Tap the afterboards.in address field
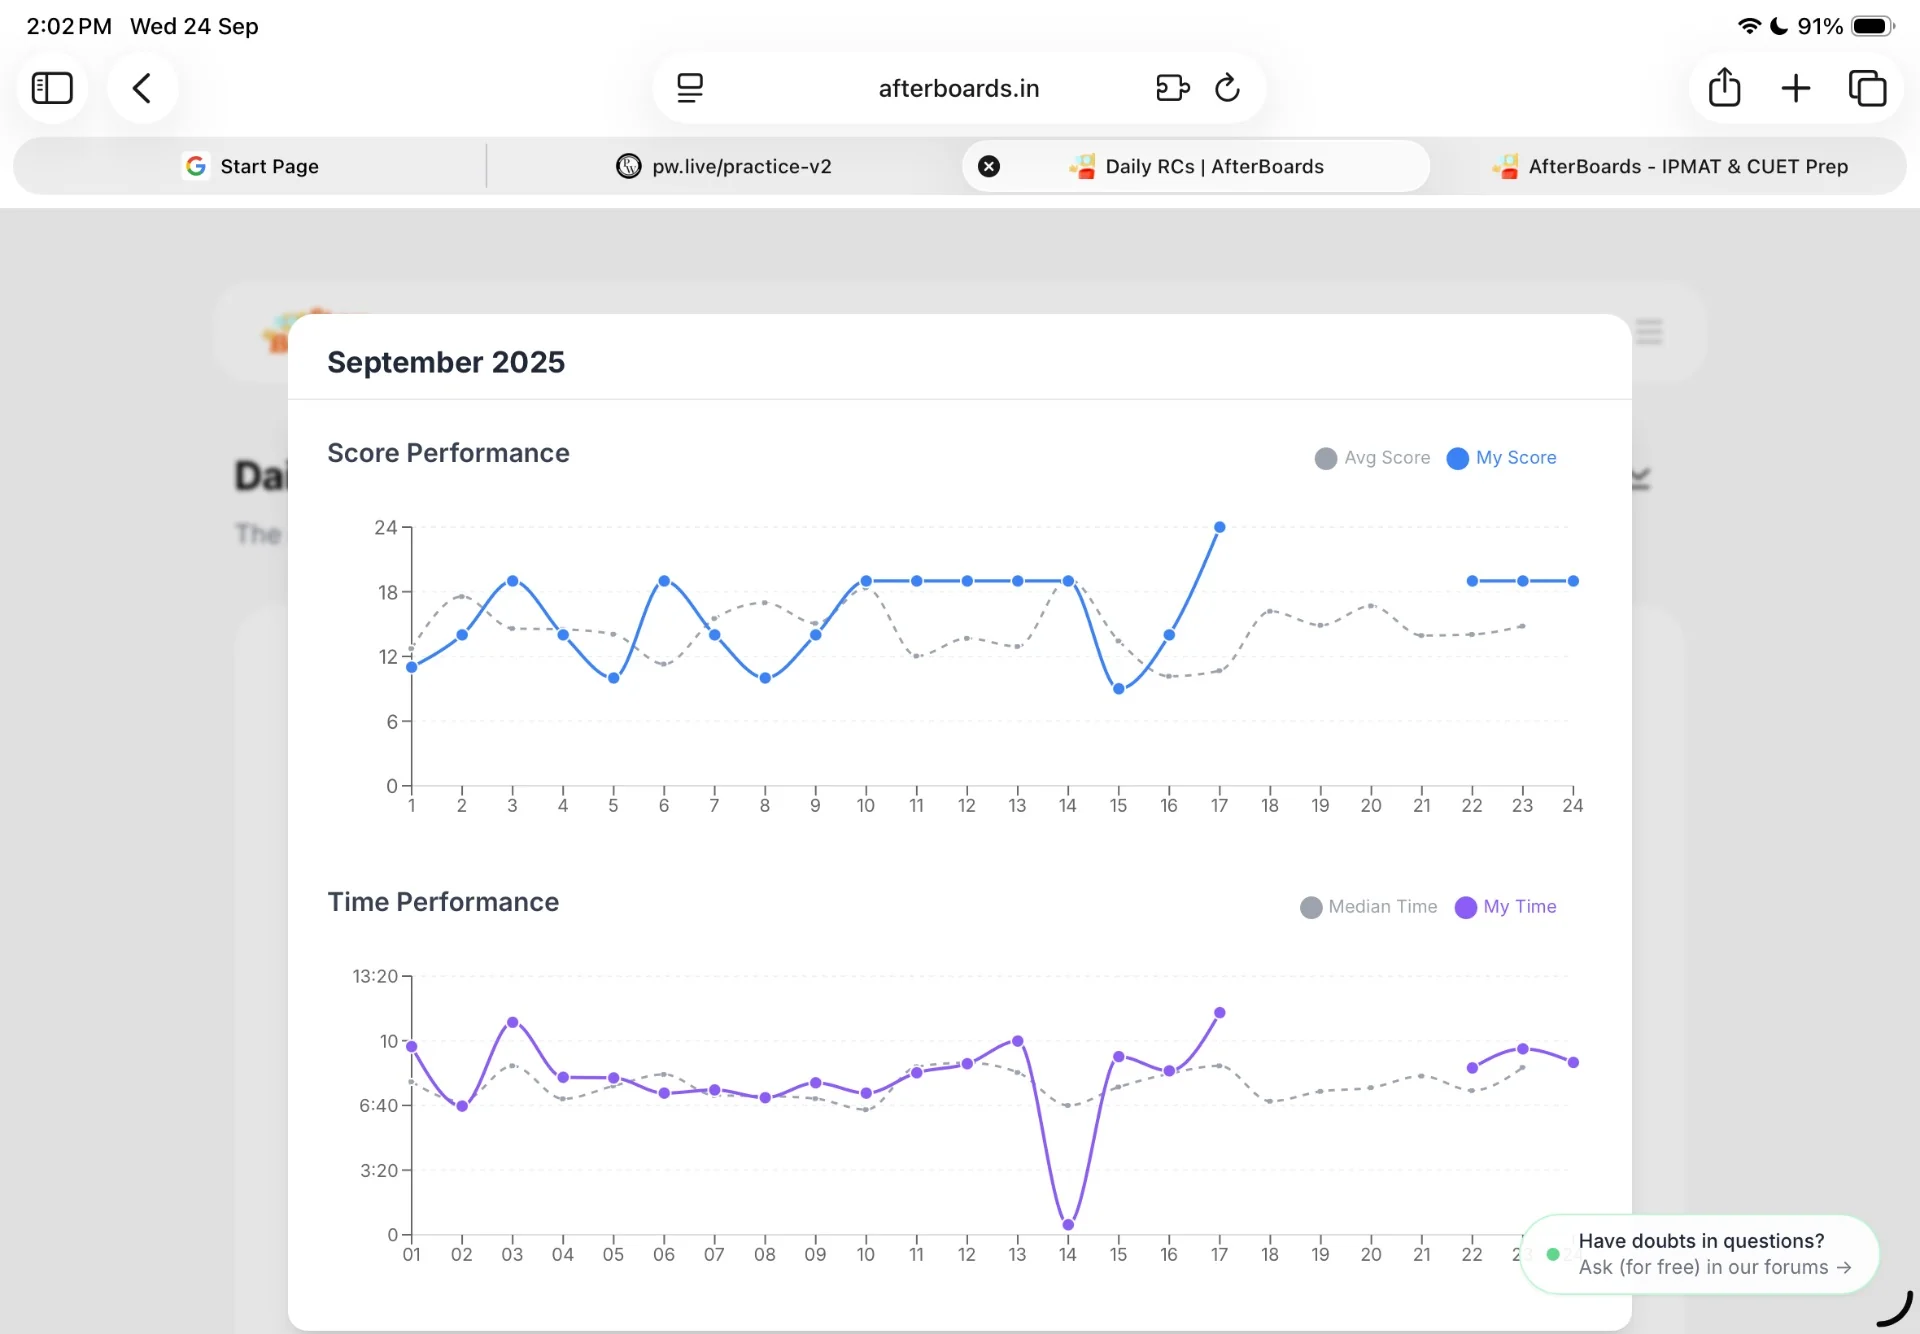 (x=959, y=88)
